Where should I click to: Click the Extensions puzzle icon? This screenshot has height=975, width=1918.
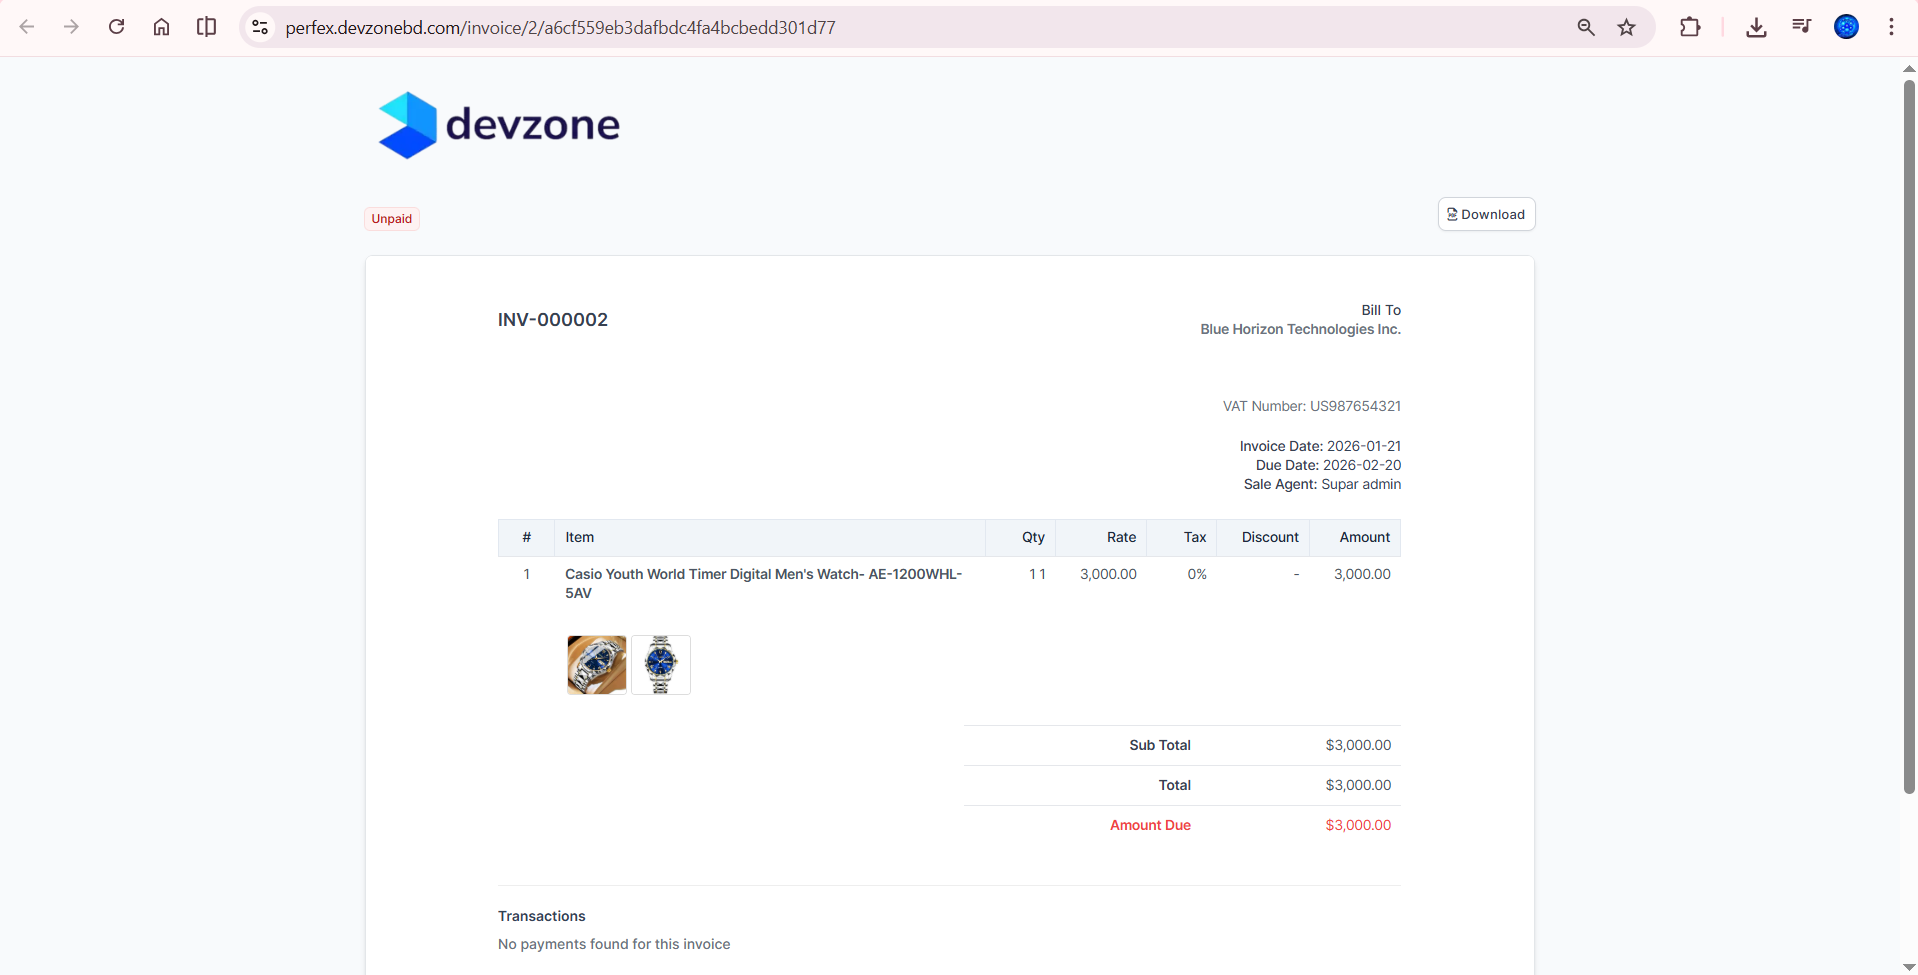(1690, 27)
